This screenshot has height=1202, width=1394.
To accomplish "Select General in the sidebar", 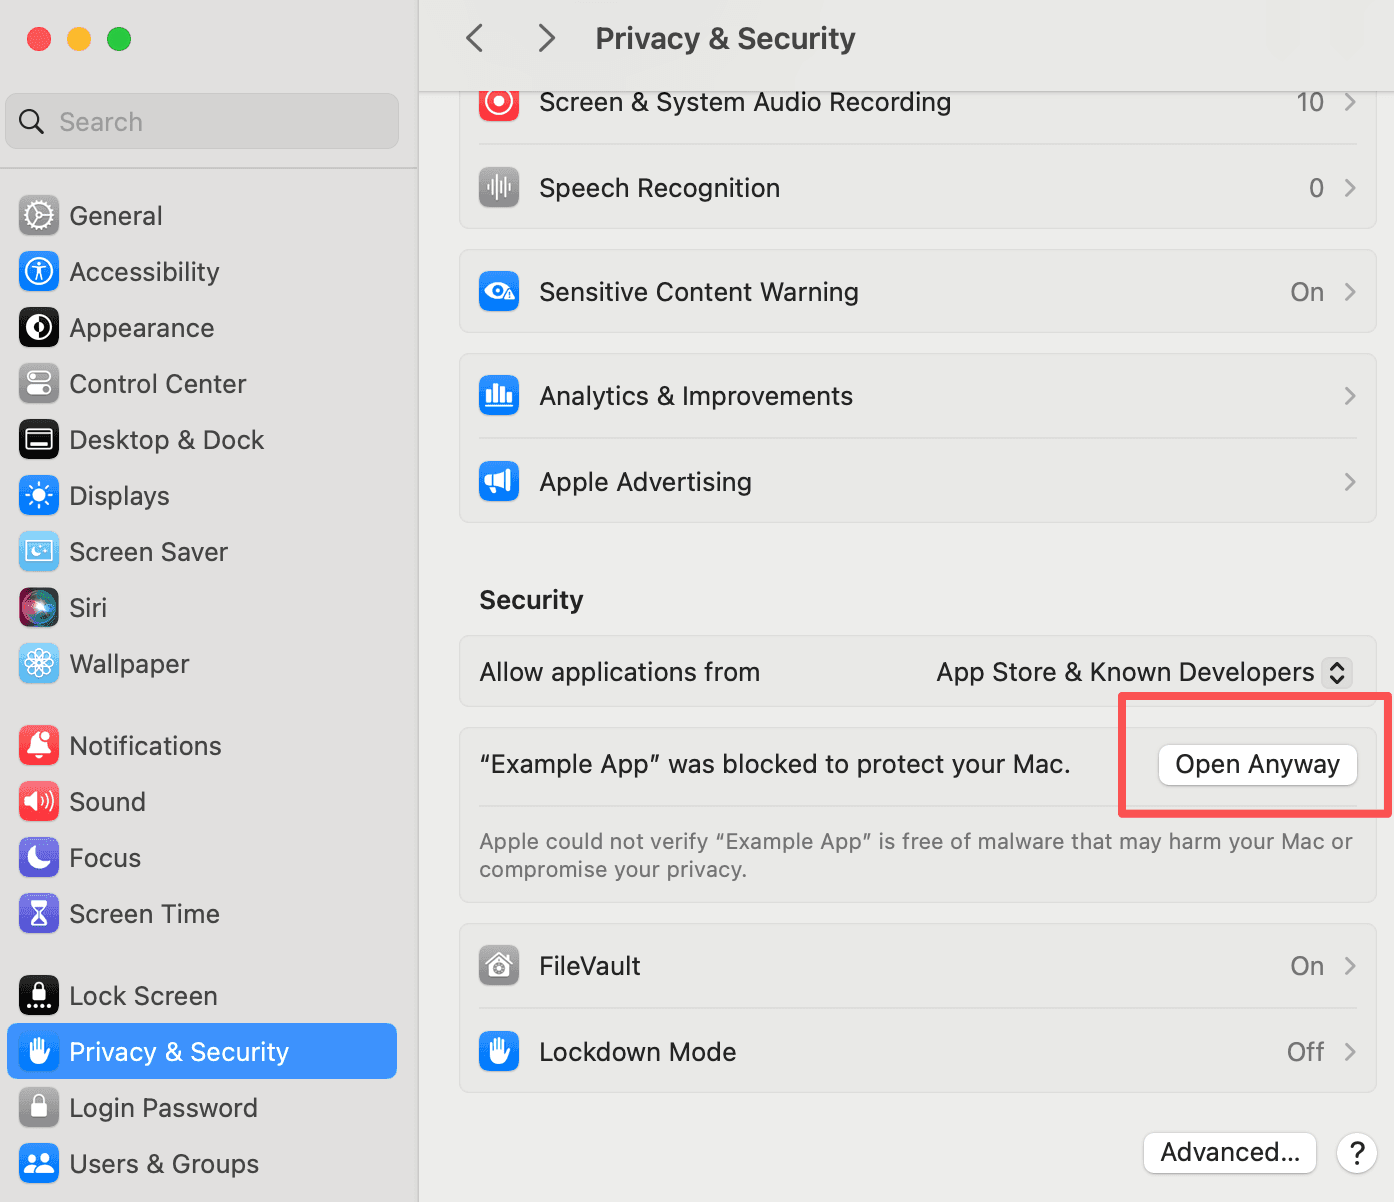I will click(x=202, y=216).
